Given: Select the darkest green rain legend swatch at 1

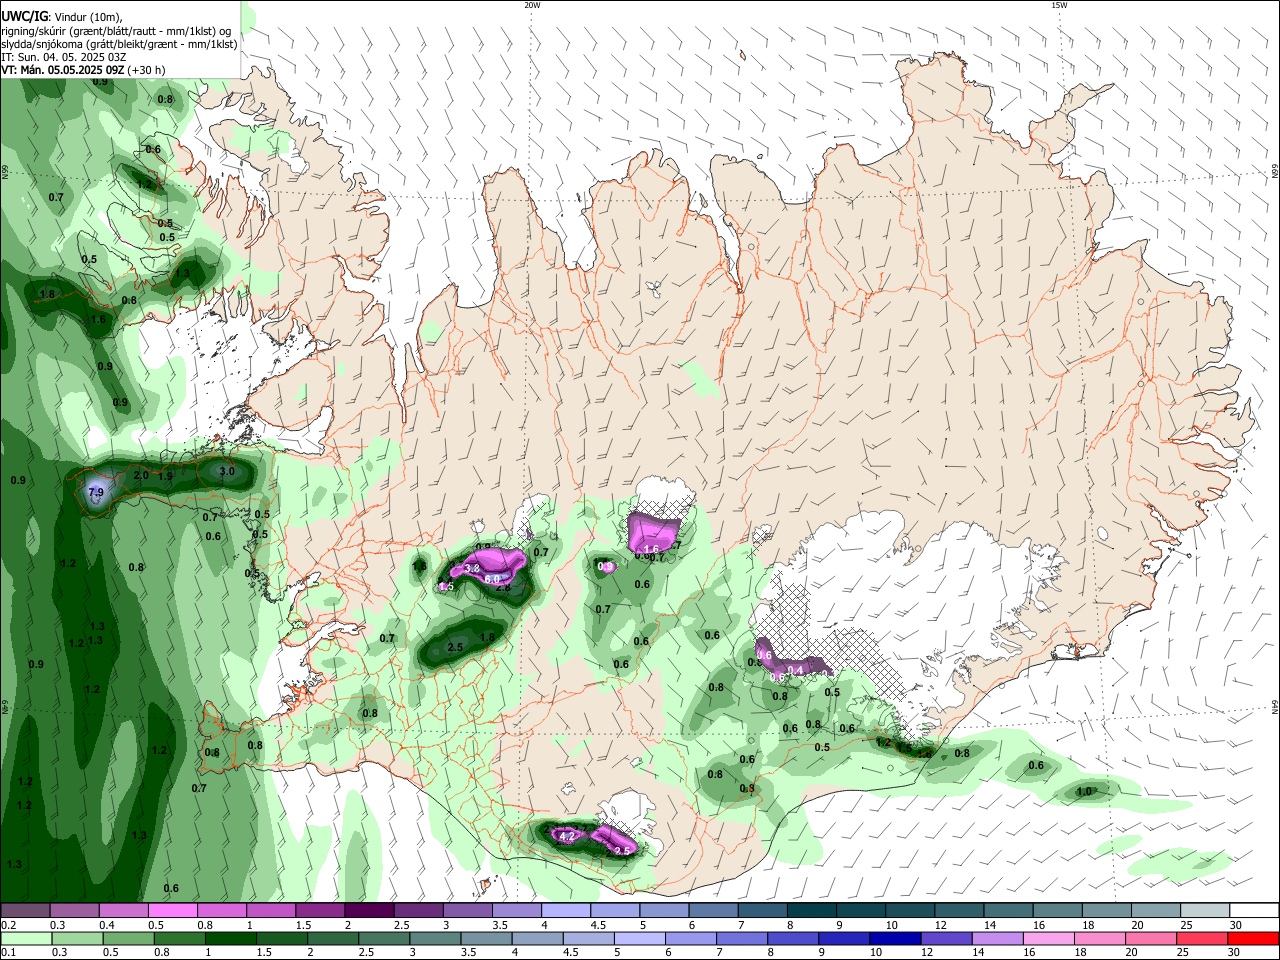Looking at the screenshot, I should tap(230, 938).
